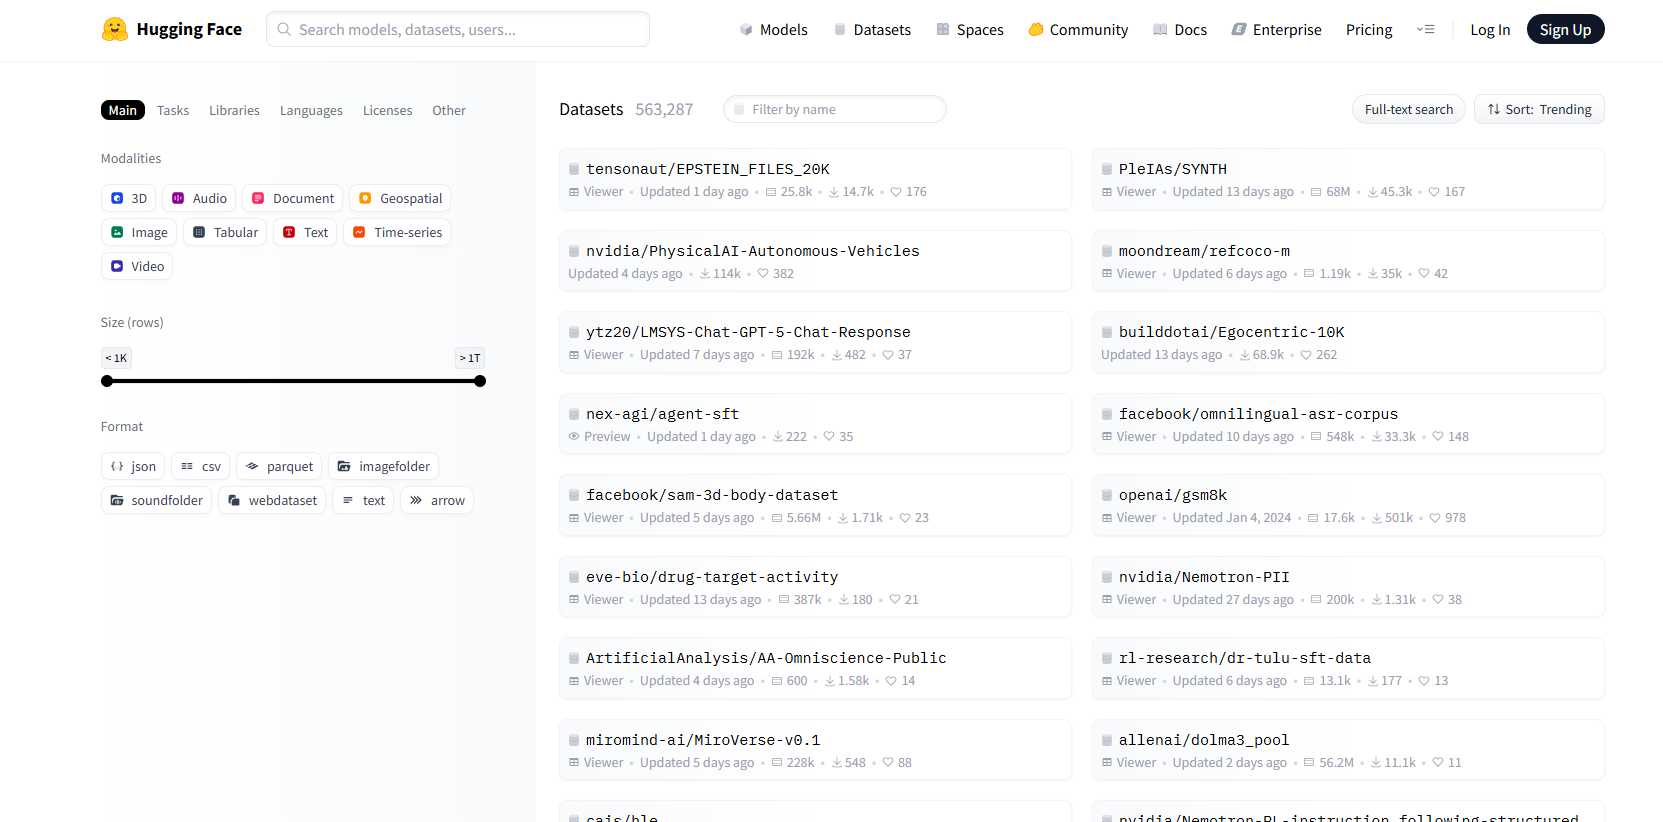The height and width of the screenshot is (822, 1663).
Task: Click the Datasets nav icon
Action: (840, 29)
